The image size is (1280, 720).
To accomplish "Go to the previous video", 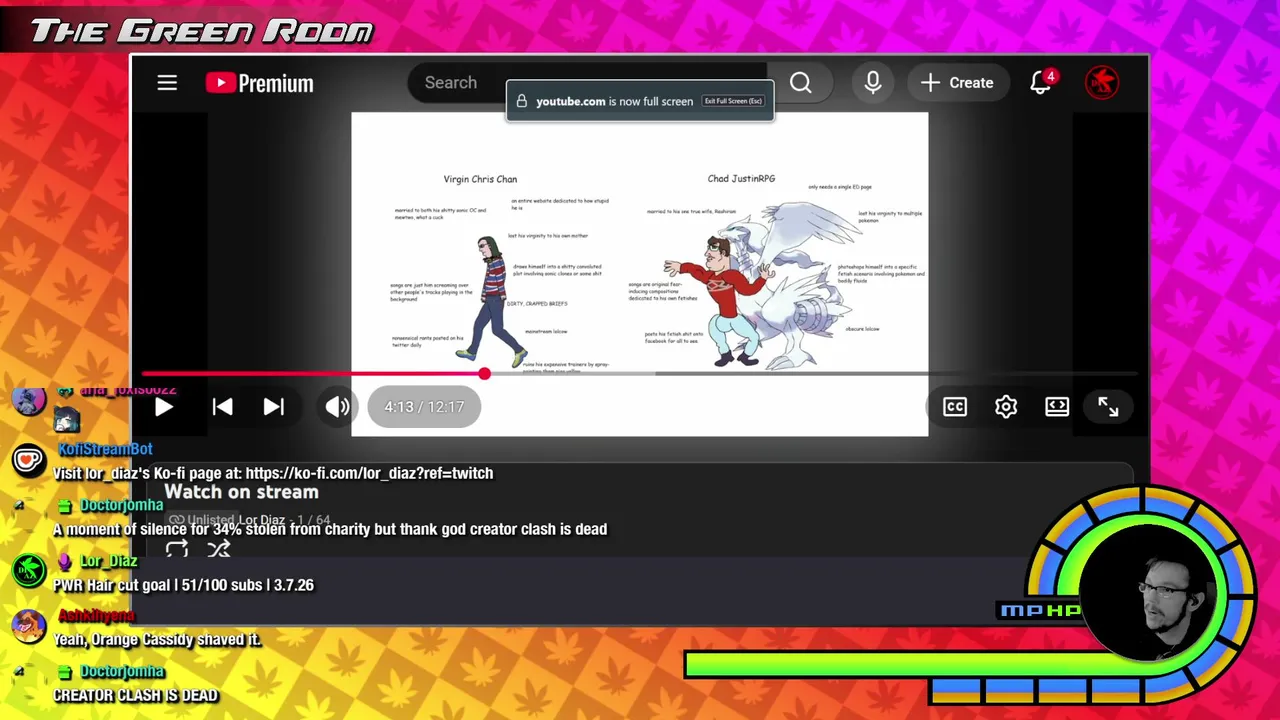I will point(222,407).
